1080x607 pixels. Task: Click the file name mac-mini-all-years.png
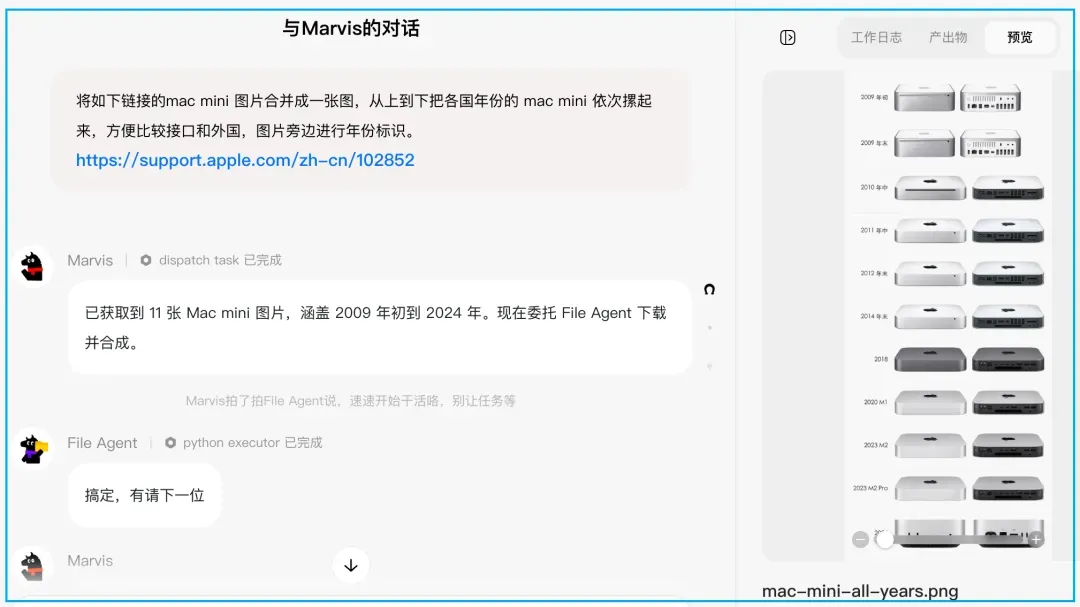tap(860, 591)
